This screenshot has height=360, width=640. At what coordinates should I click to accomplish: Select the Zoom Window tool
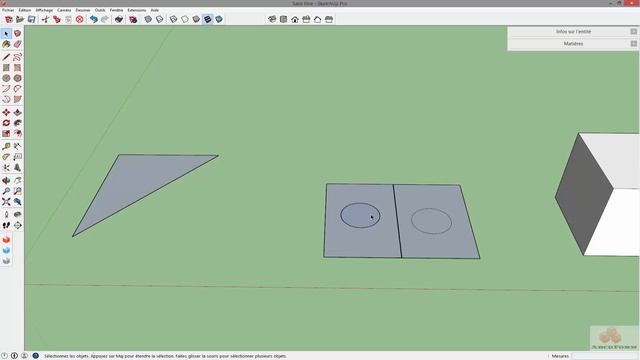(x=17, y=191)
